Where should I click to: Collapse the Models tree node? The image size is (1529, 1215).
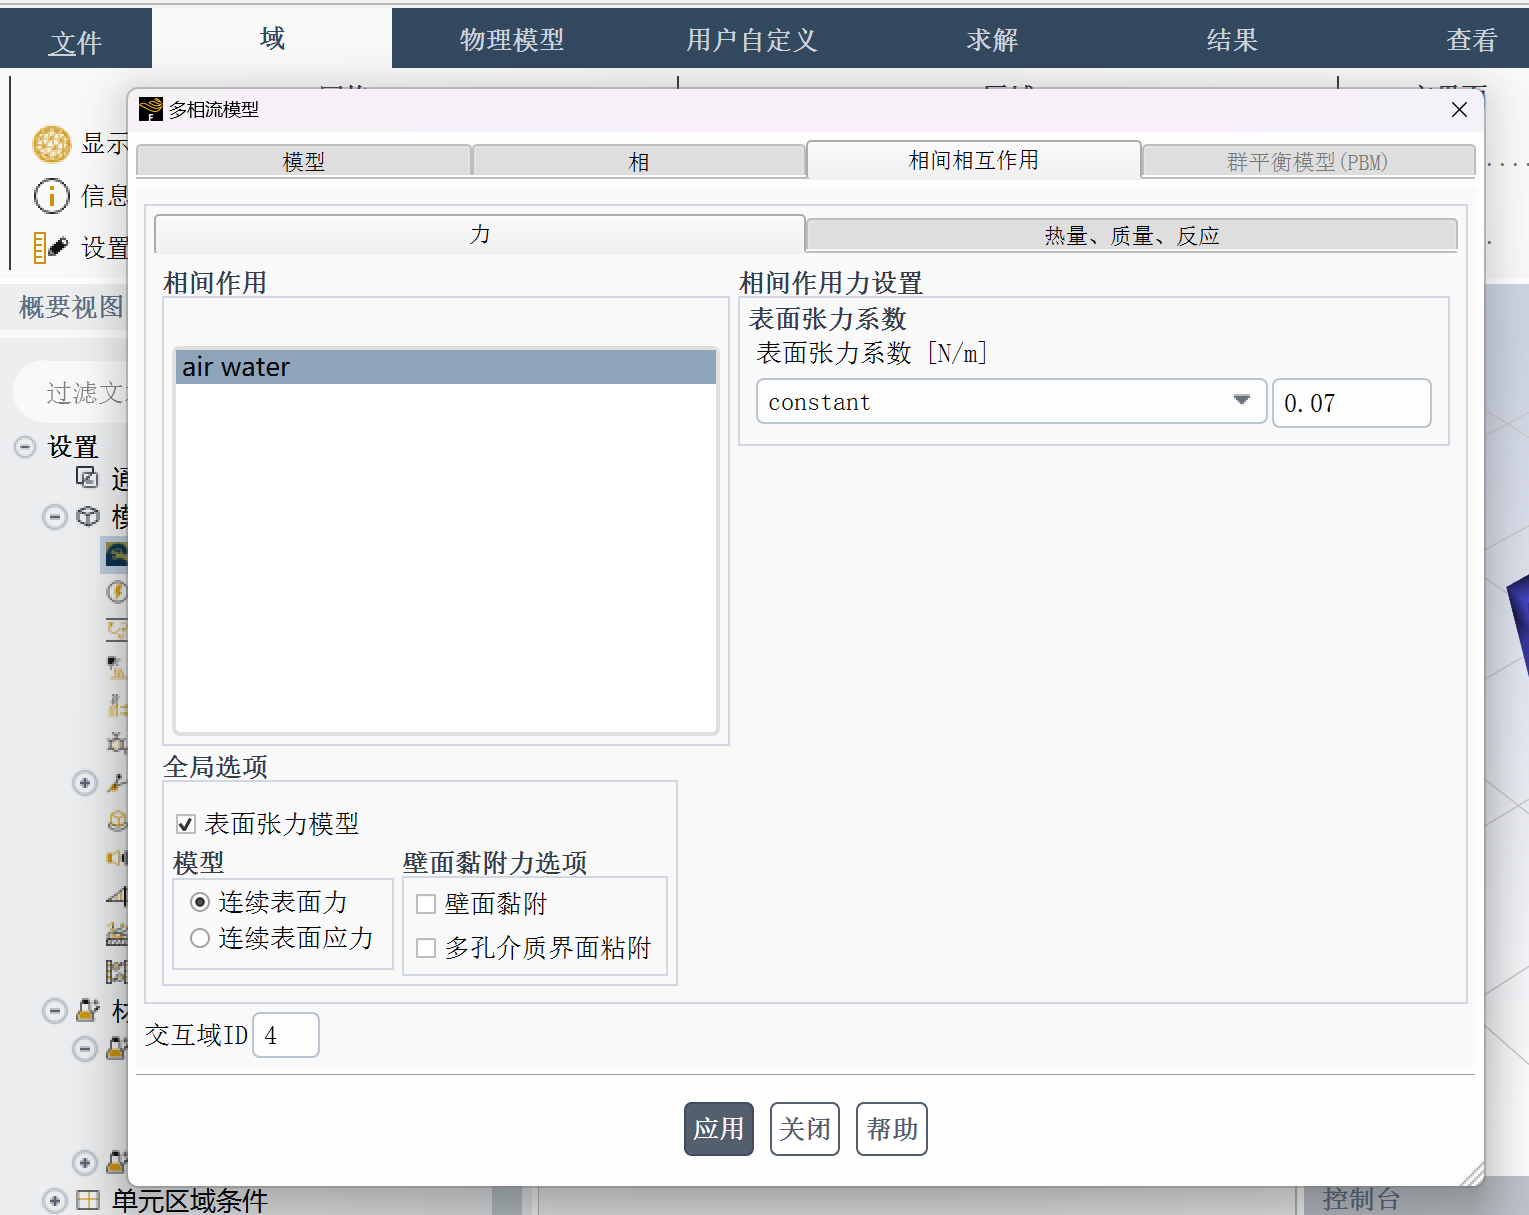pyautogui.click(x=55, y=517)
